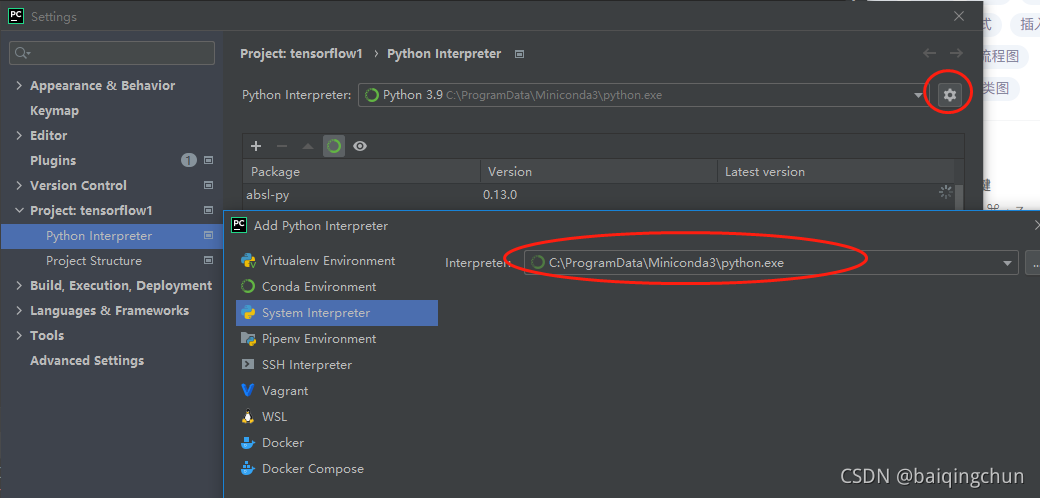Select Conda Environment

pos(337,286)
